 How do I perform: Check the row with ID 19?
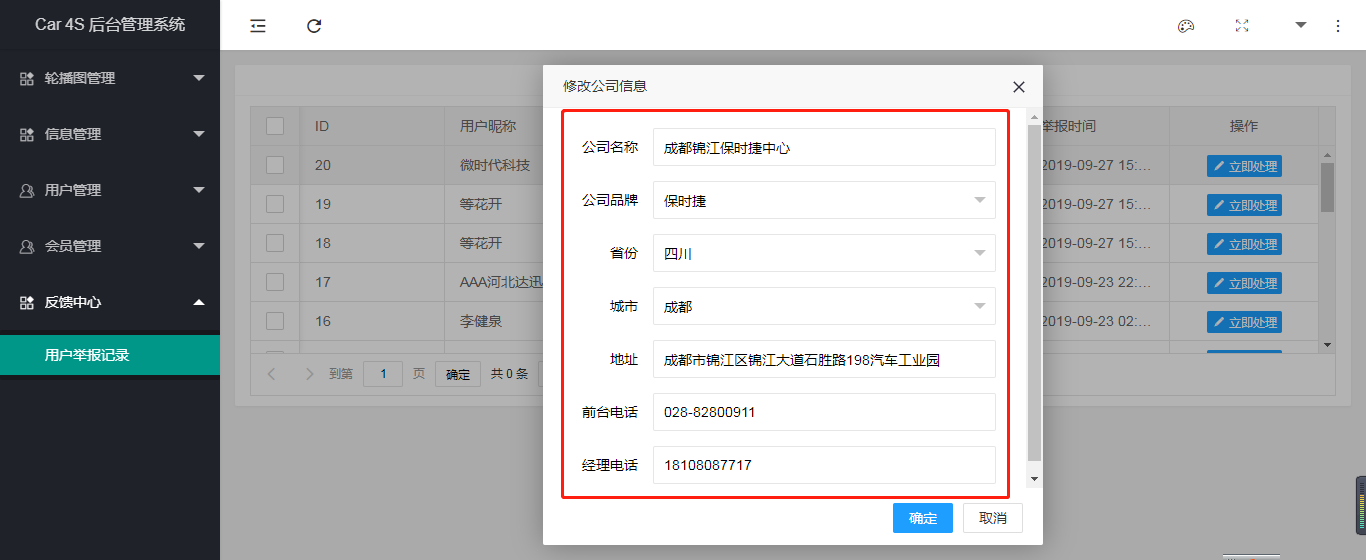point(275,204)
